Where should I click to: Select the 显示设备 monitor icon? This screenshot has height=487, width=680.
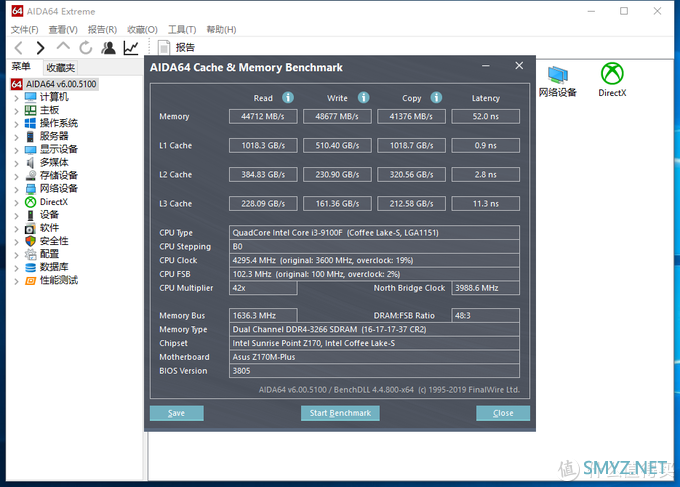click(x=30, y=150)
